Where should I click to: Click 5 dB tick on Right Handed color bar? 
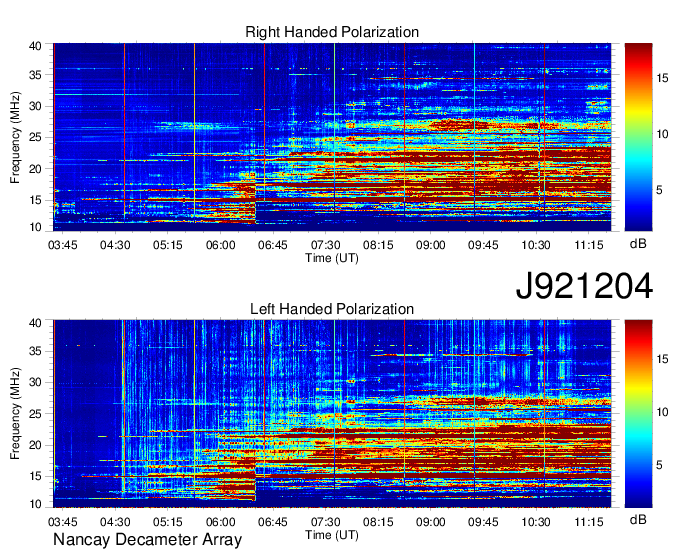(x=660, y=190)
